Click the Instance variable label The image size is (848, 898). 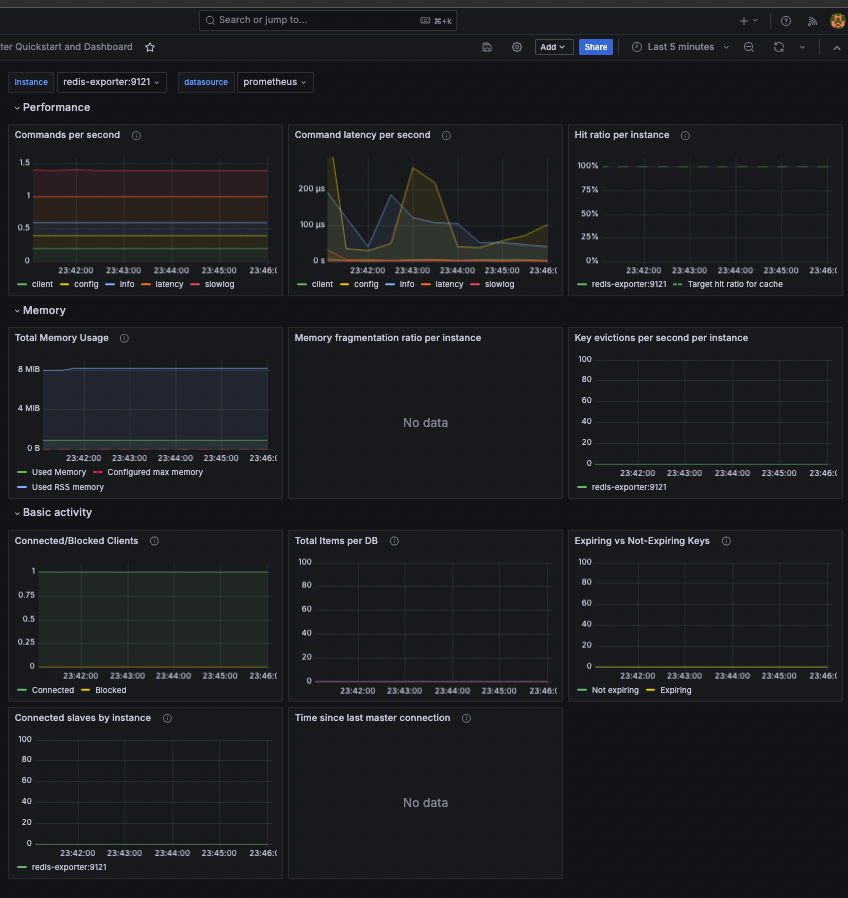coord(31,82)
